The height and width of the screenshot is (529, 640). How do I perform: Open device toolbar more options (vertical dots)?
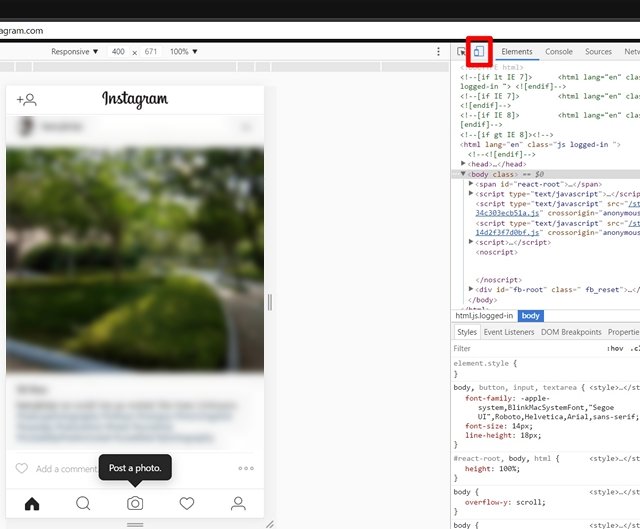[438, 51]
